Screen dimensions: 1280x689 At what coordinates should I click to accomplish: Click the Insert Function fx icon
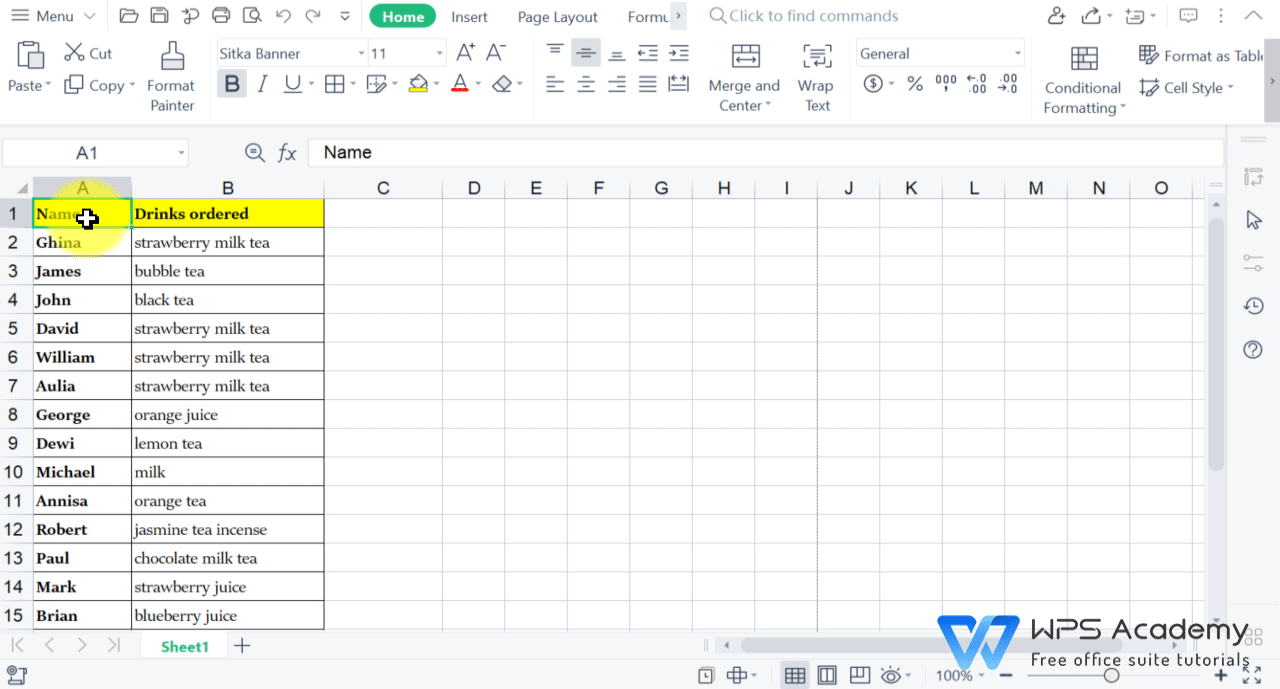[x=288, y=152]
